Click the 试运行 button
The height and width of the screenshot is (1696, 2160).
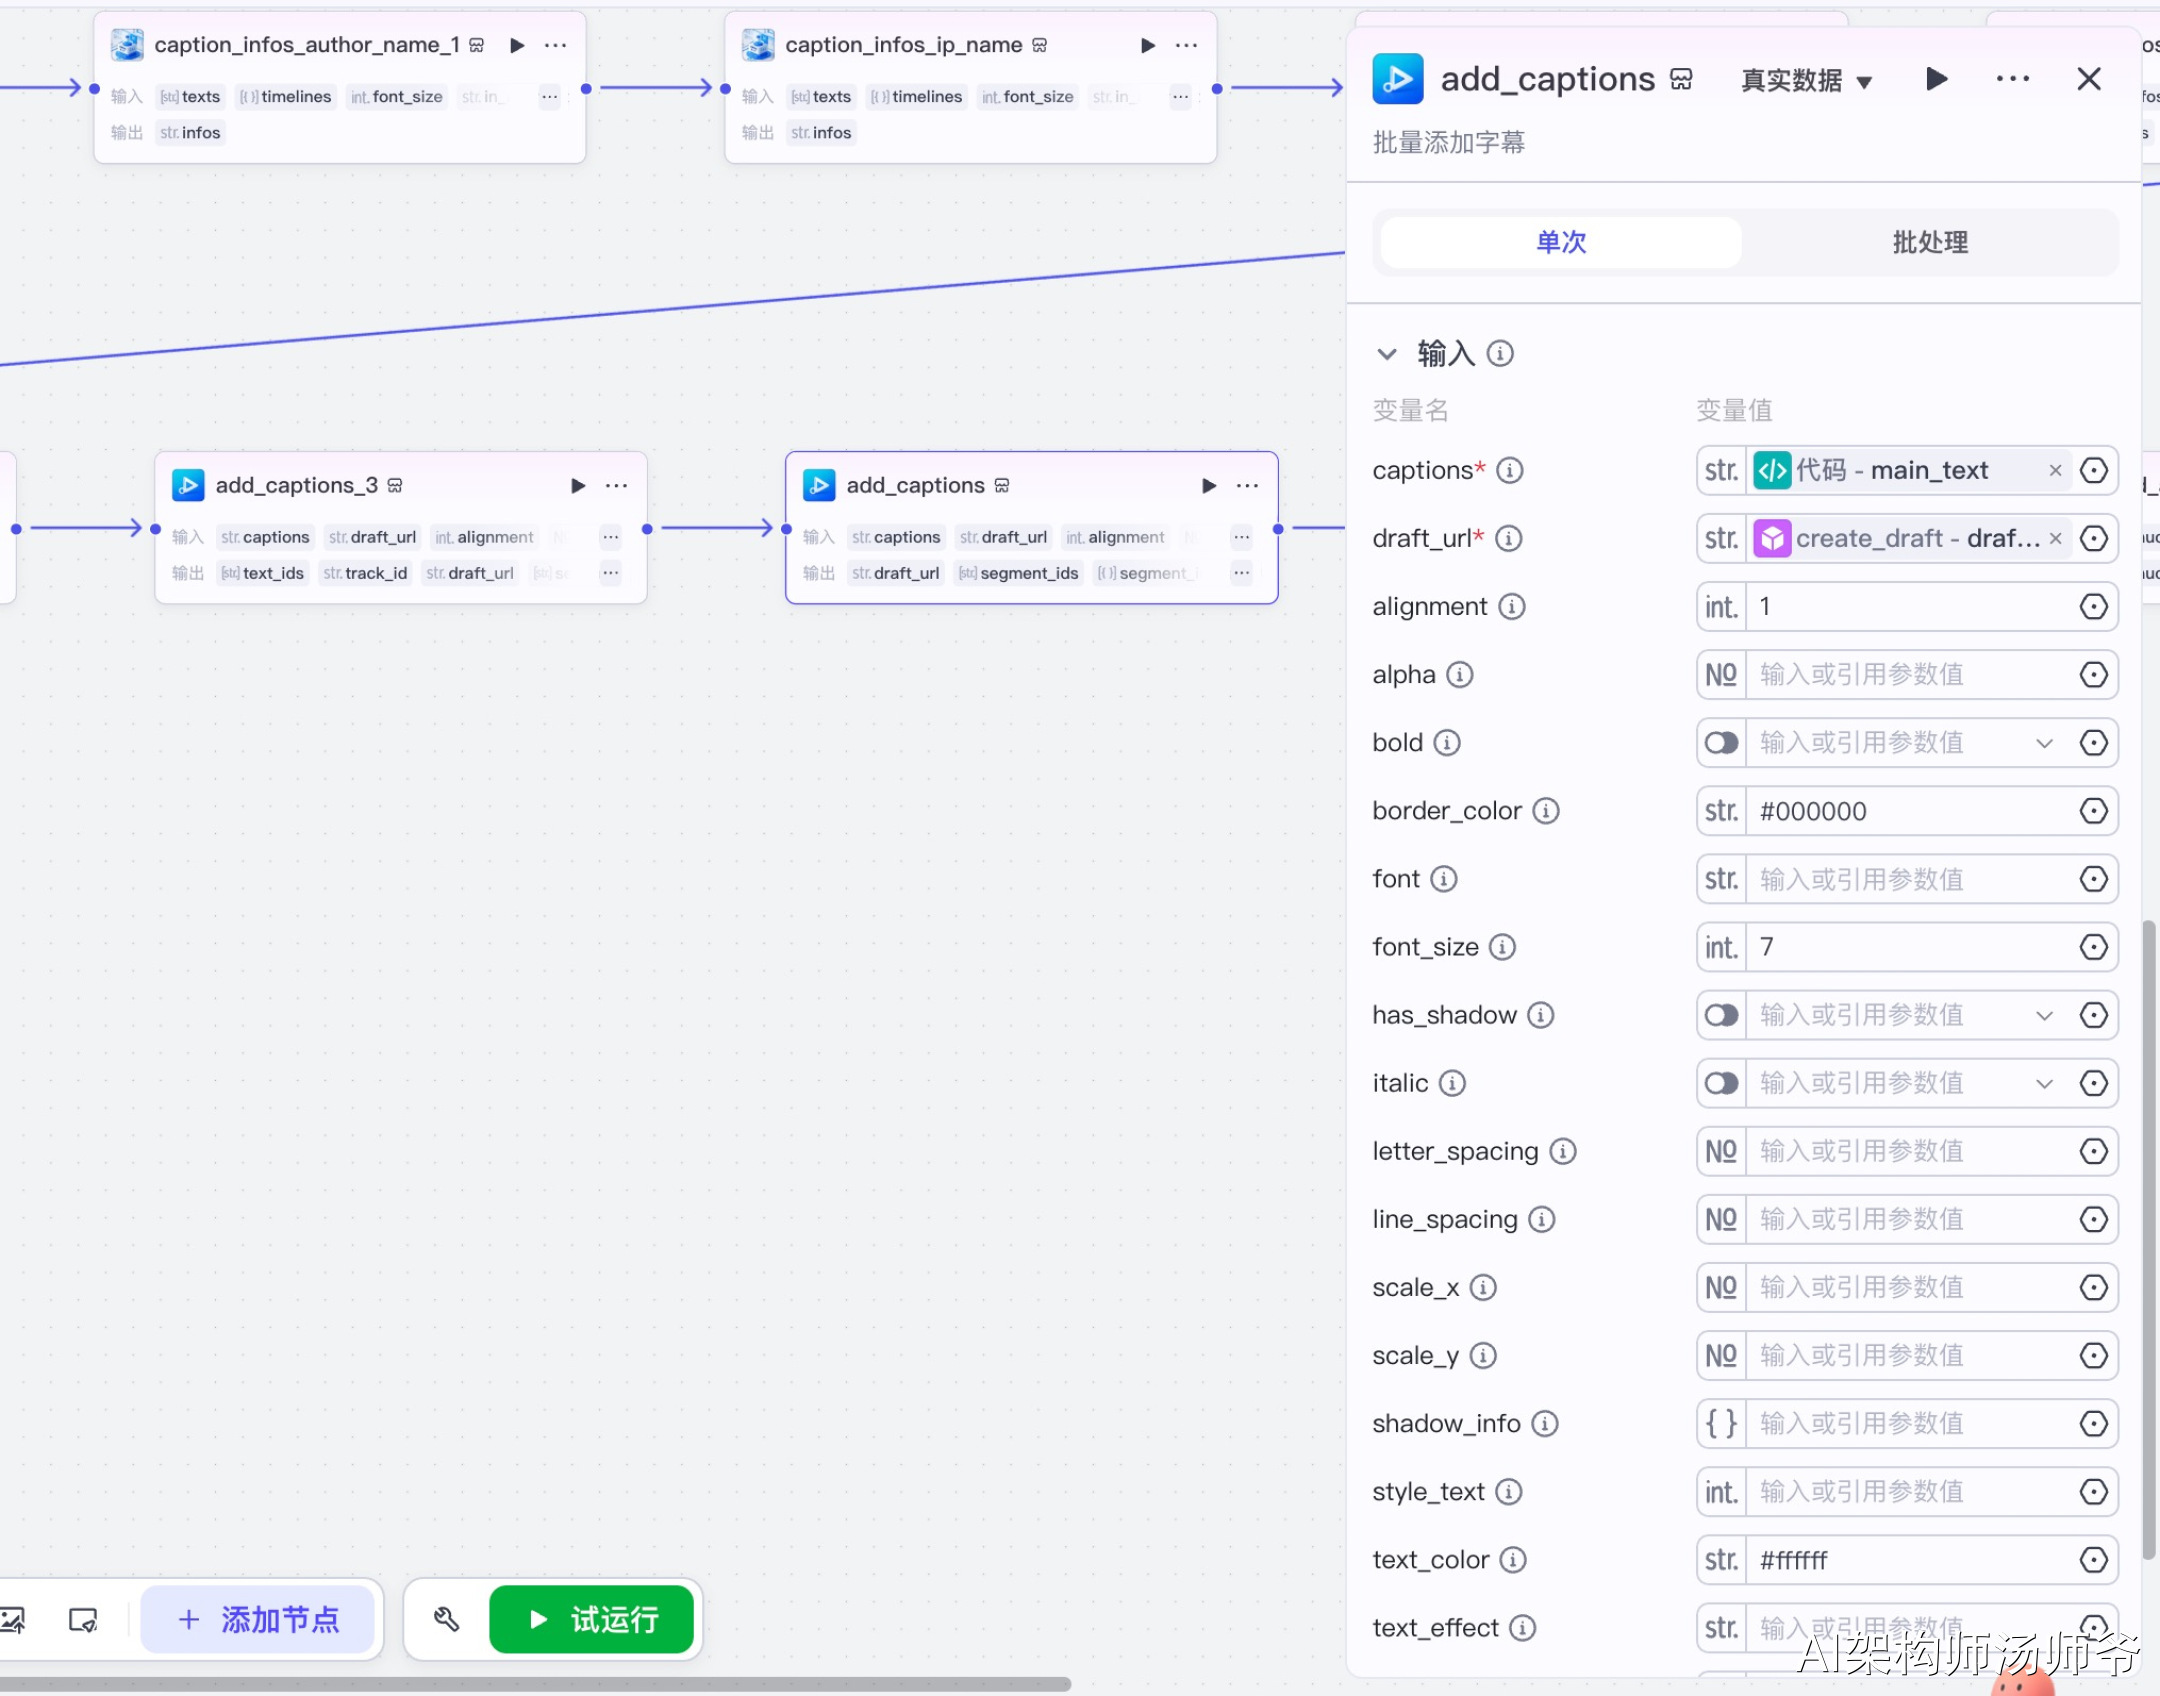(x=592, y=1619)
